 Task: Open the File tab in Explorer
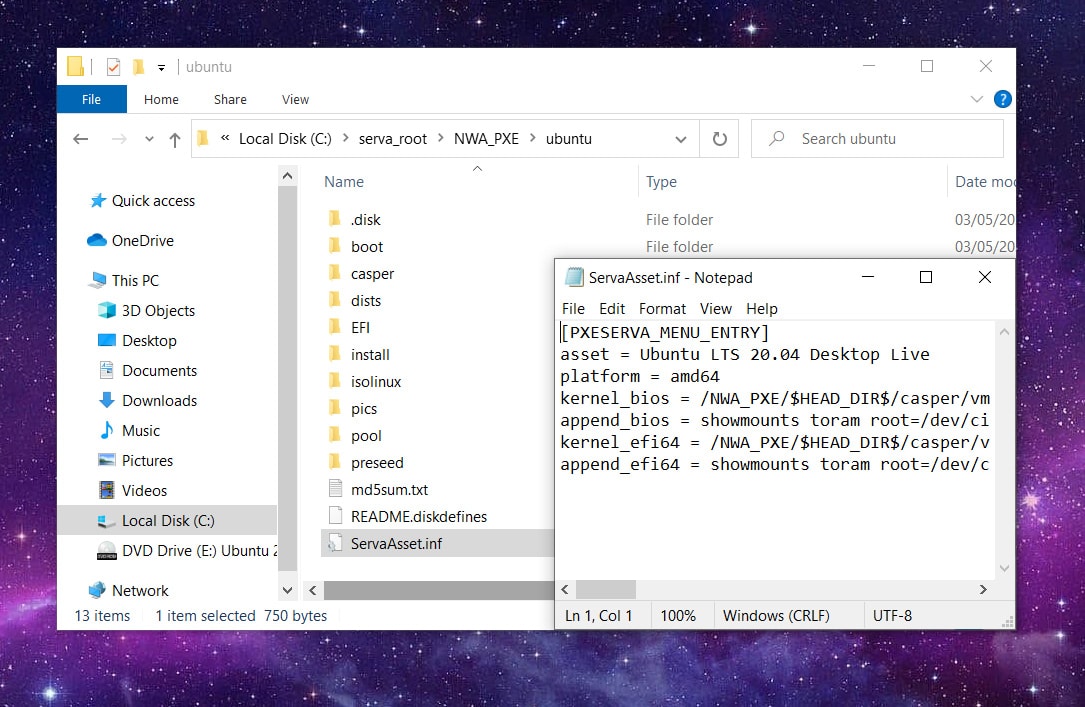(91, 100)
